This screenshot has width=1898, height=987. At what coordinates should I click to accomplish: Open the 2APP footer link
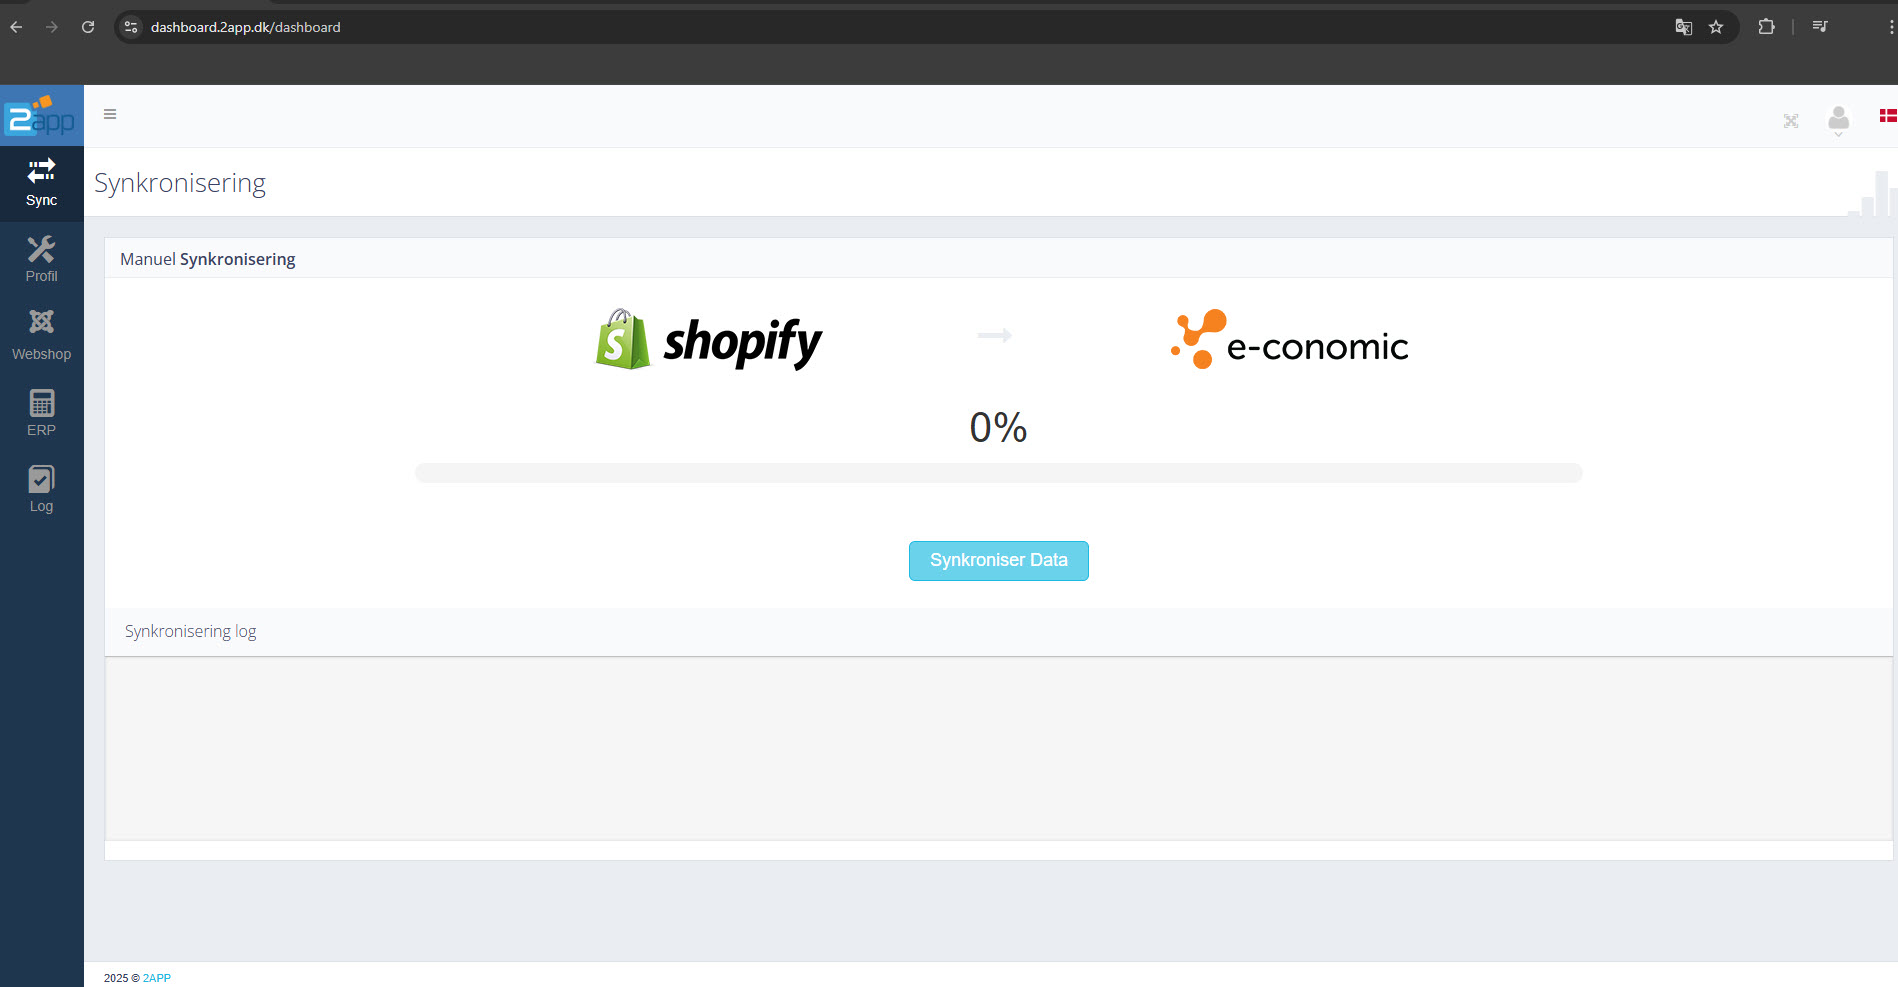point(157,978)
